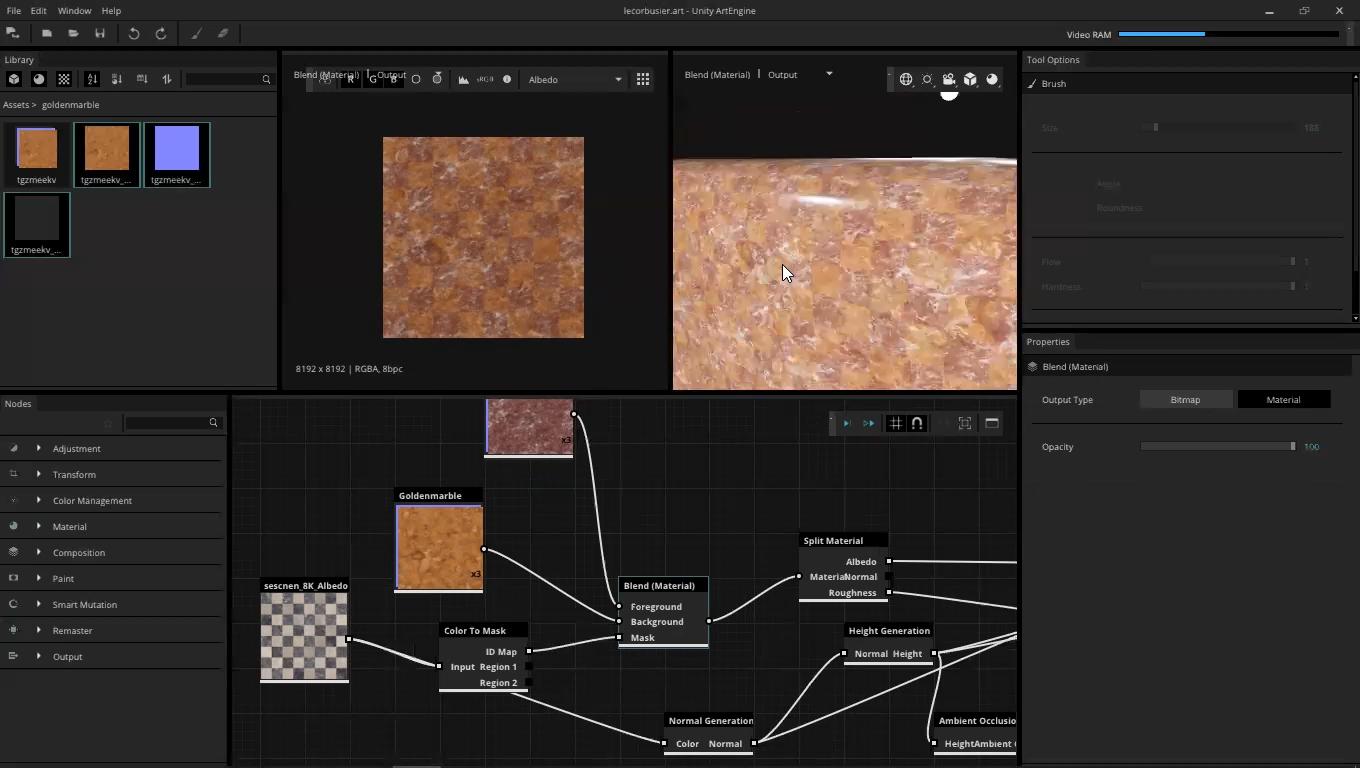Open the camera settings in the 3D viewport
1360x768 pixels.
pos(948,79)
